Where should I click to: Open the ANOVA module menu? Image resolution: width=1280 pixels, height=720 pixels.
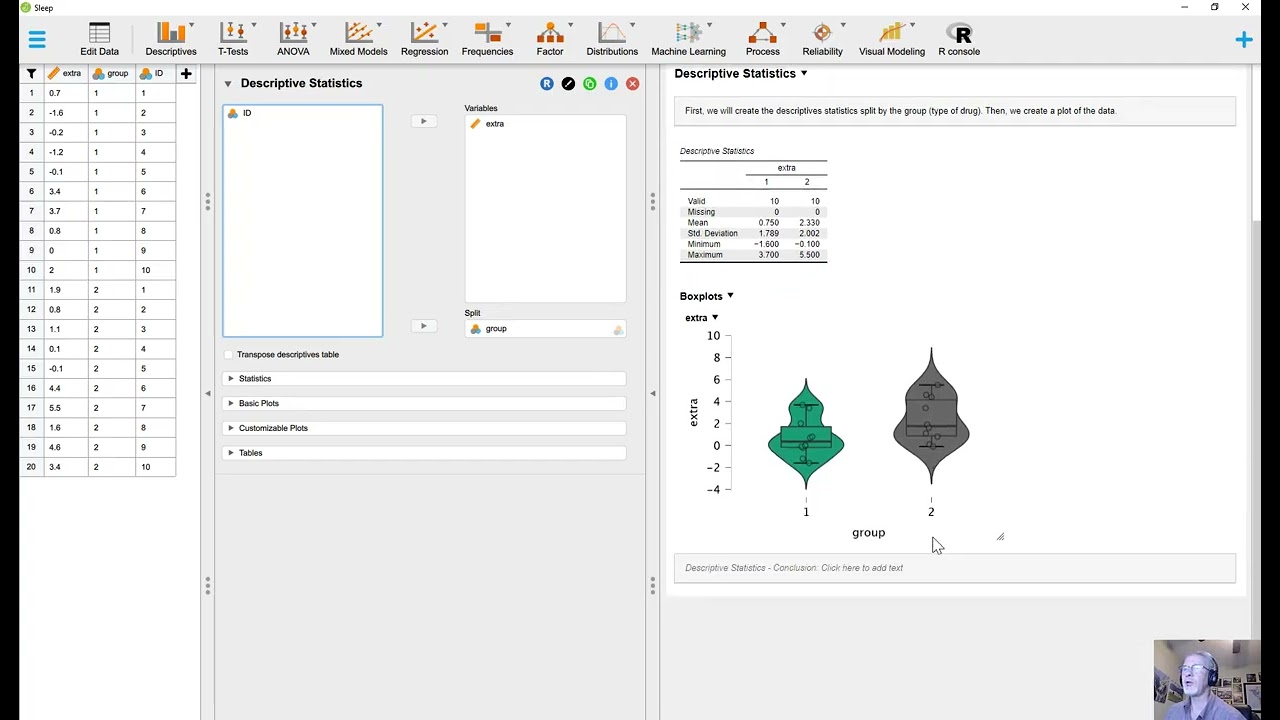point(293,40)
